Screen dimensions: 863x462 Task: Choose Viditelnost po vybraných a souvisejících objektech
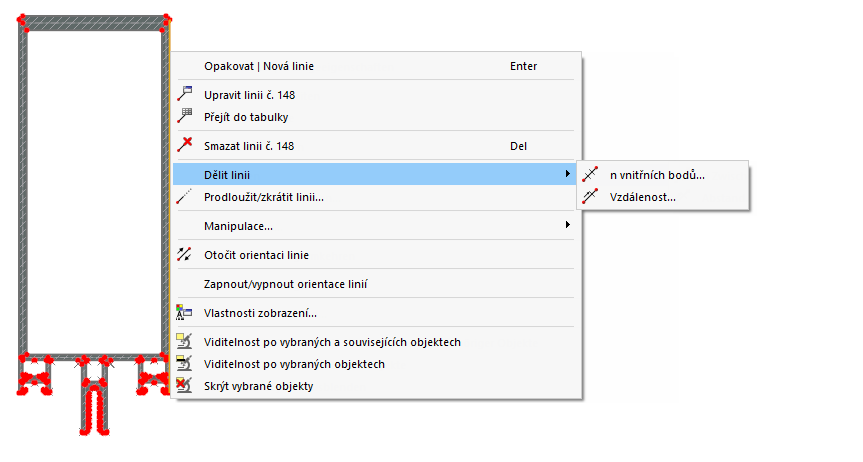click(332, 342)
